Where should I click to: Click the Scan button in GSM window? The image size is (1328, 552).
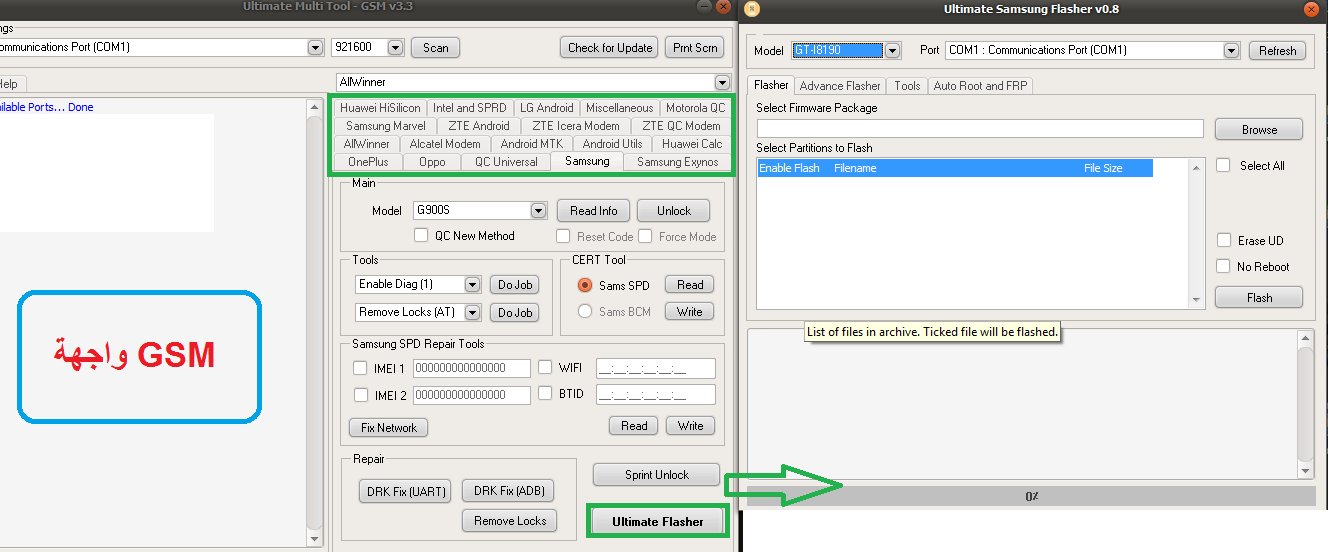436,47
